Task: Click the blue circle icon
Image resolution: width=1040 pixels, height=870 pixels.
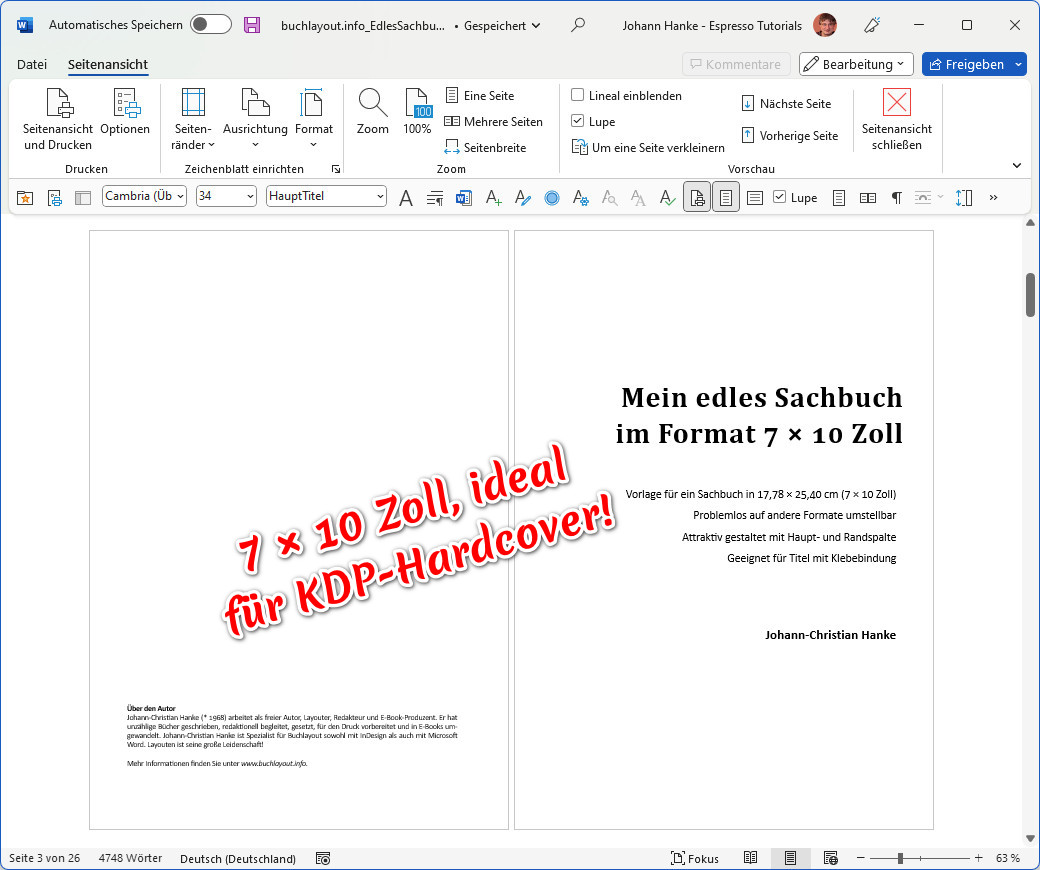Action: point(552,198)
